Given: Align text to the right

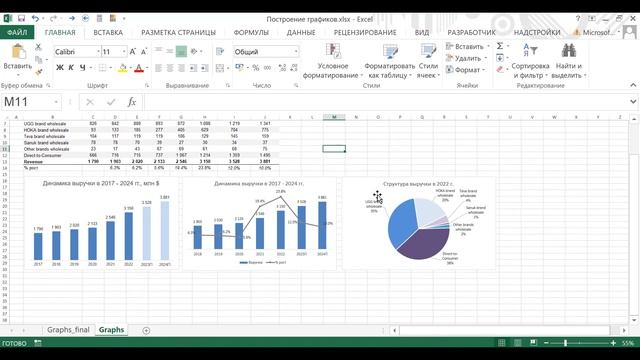Looking at the screenshot, I should coord(181,68).
